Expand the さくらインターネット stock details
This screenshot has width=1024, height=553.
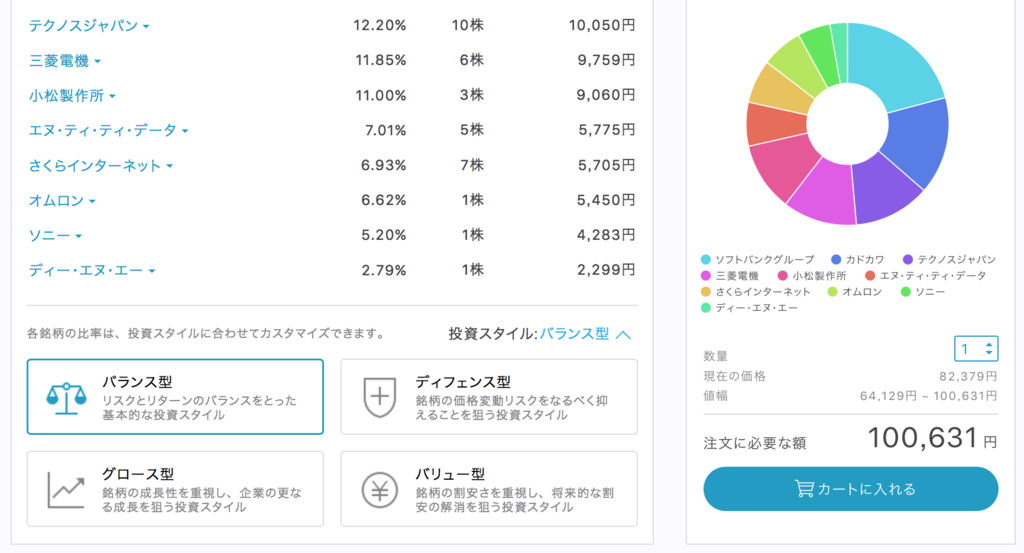(x=101, y=166)
